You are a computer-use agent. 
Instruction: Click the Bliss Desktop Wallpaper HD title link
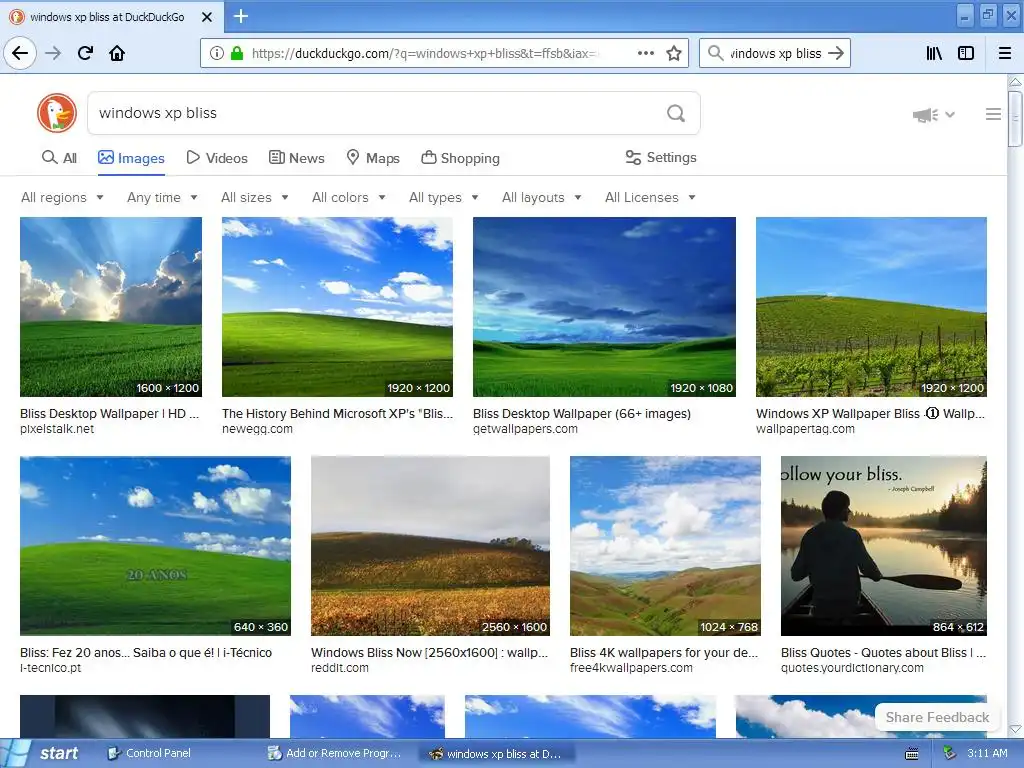(110, 413)
